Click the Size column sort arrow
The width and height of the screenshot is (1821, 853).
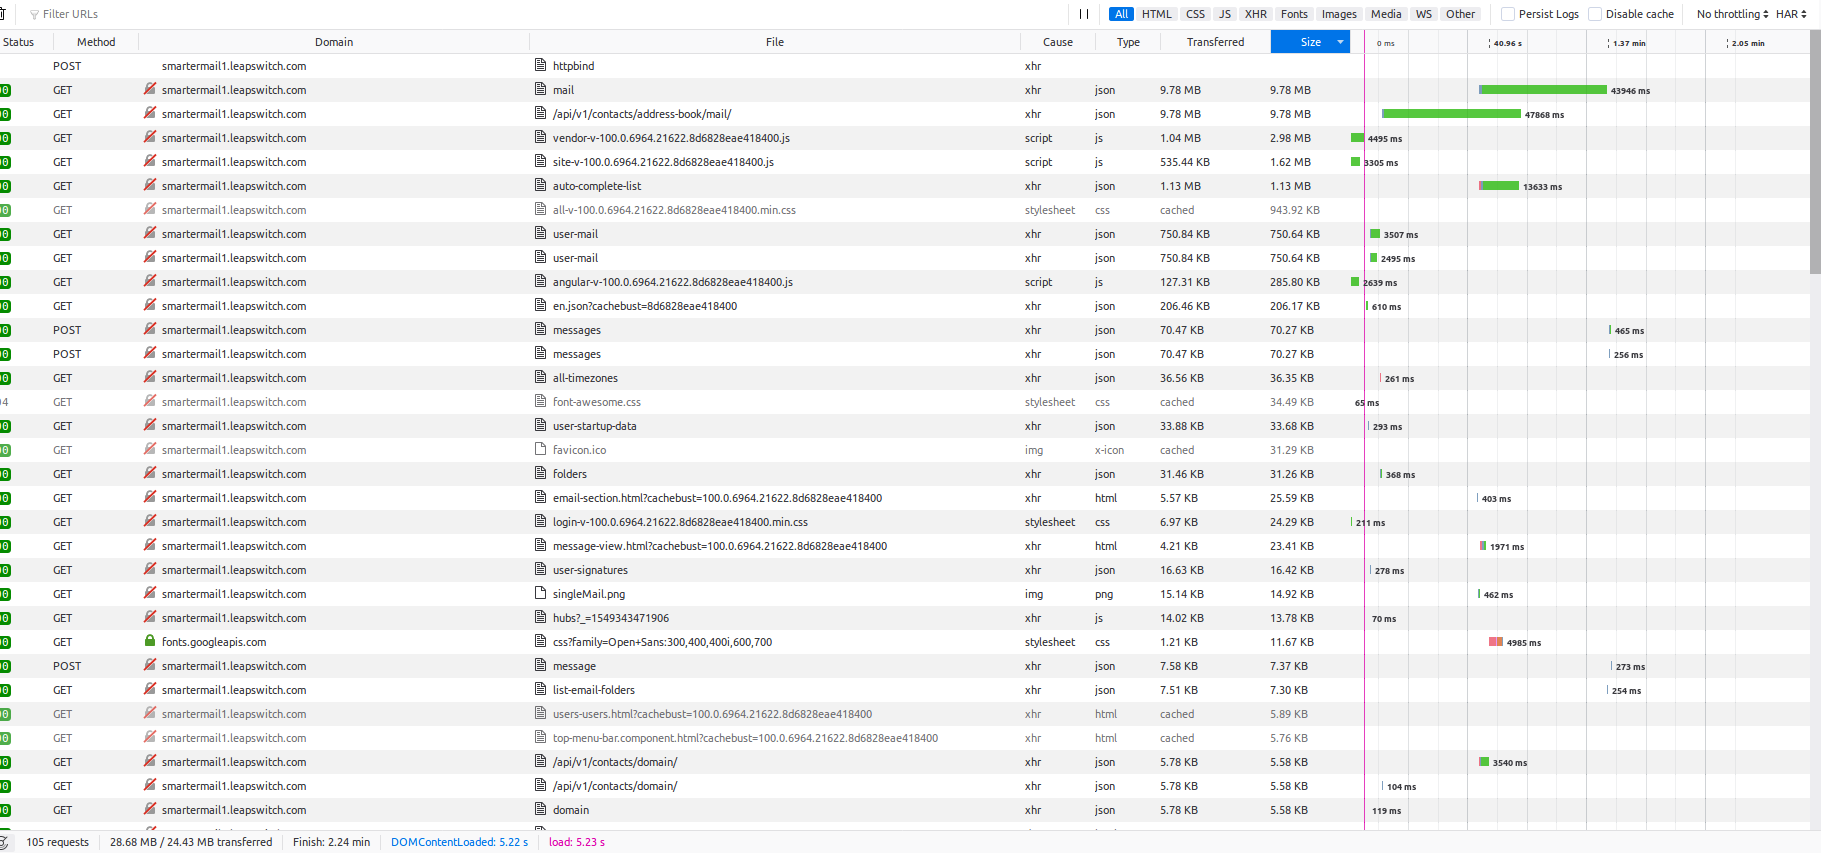(x=1340, y=42)
